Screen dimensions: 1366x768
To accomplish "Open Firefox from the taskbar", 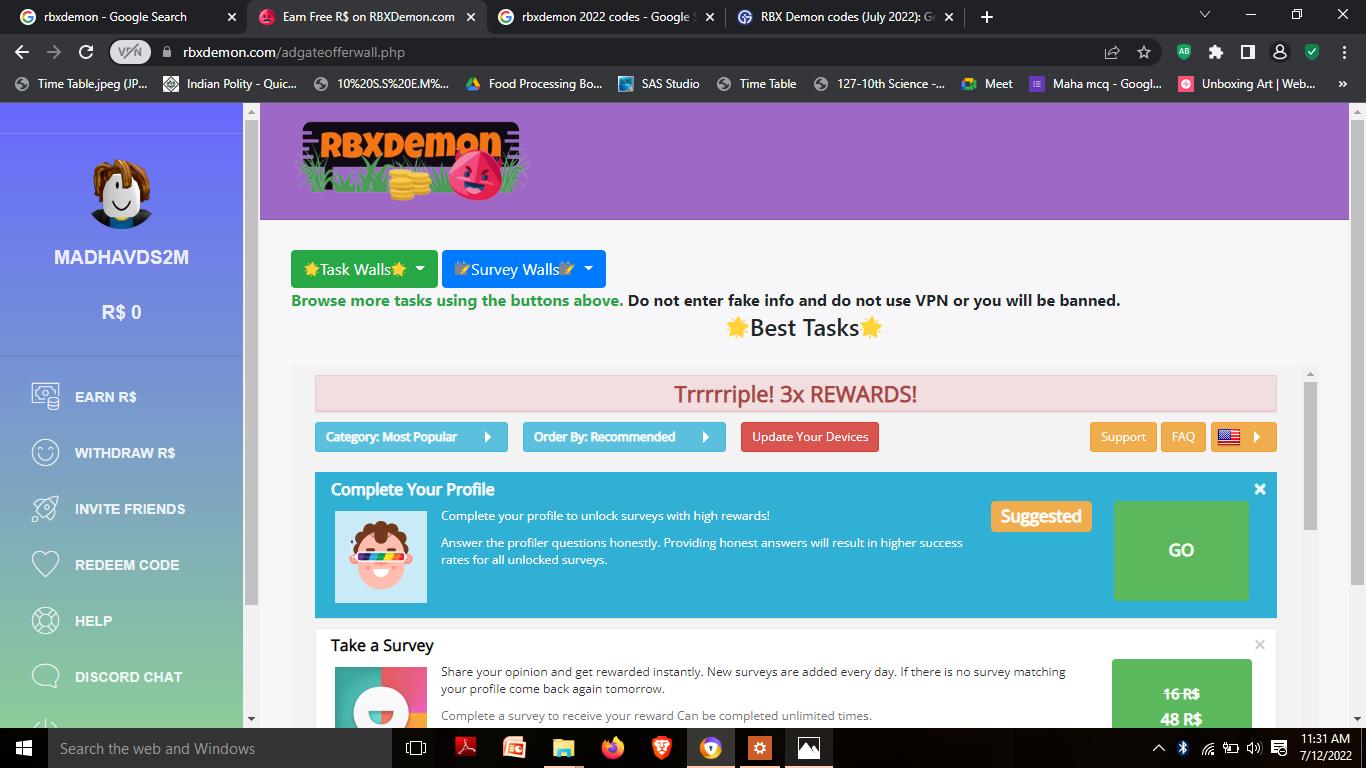I will pos(612,748).
